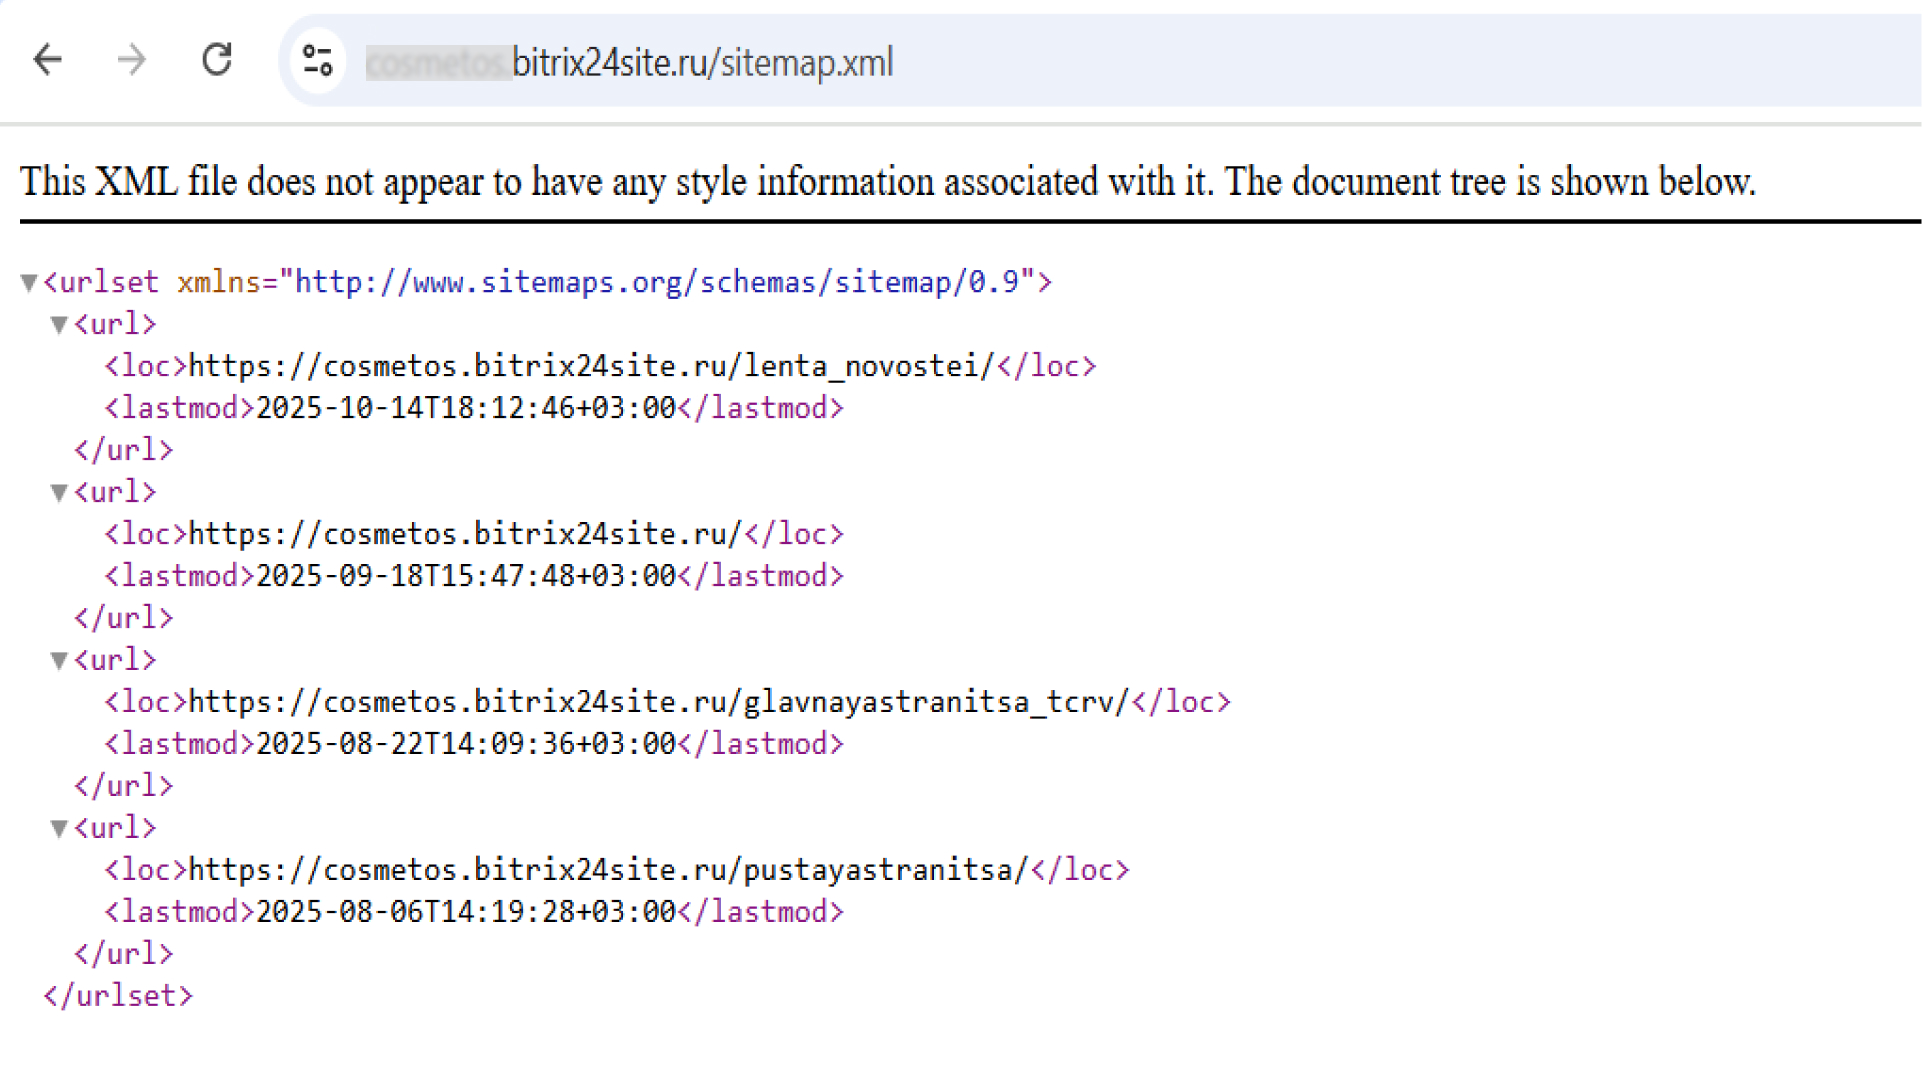The width and height of the screenshot is (1926, 1086).
Task: Click the lenta_novostei loc URL text
Action: (x=590, y=367)
